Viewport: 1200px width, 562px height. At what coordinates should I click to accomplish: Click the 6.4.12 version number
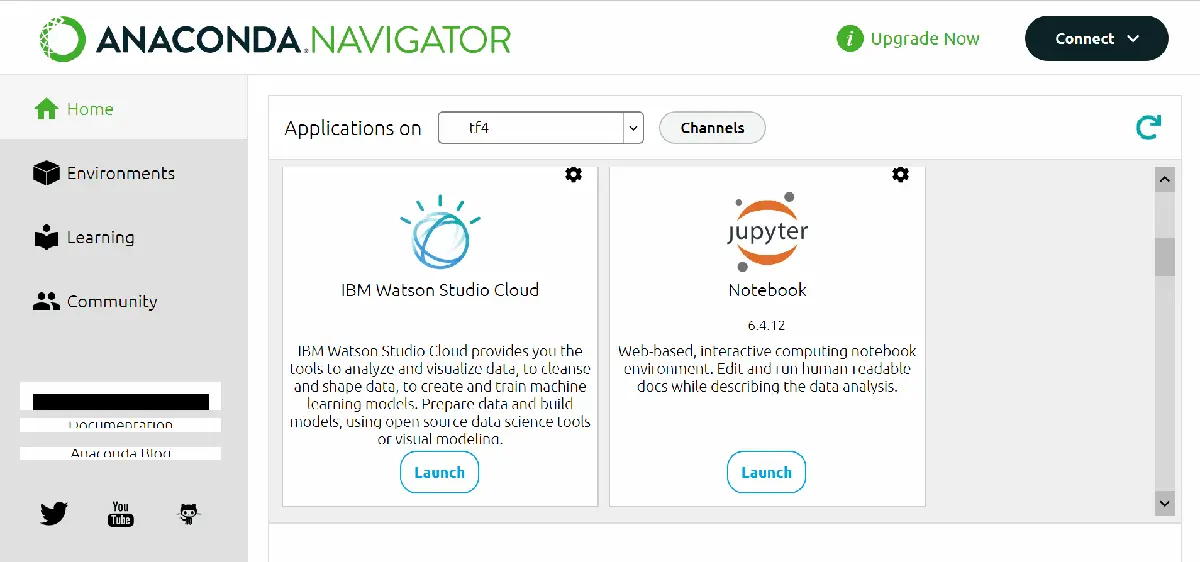pos(767,325)
